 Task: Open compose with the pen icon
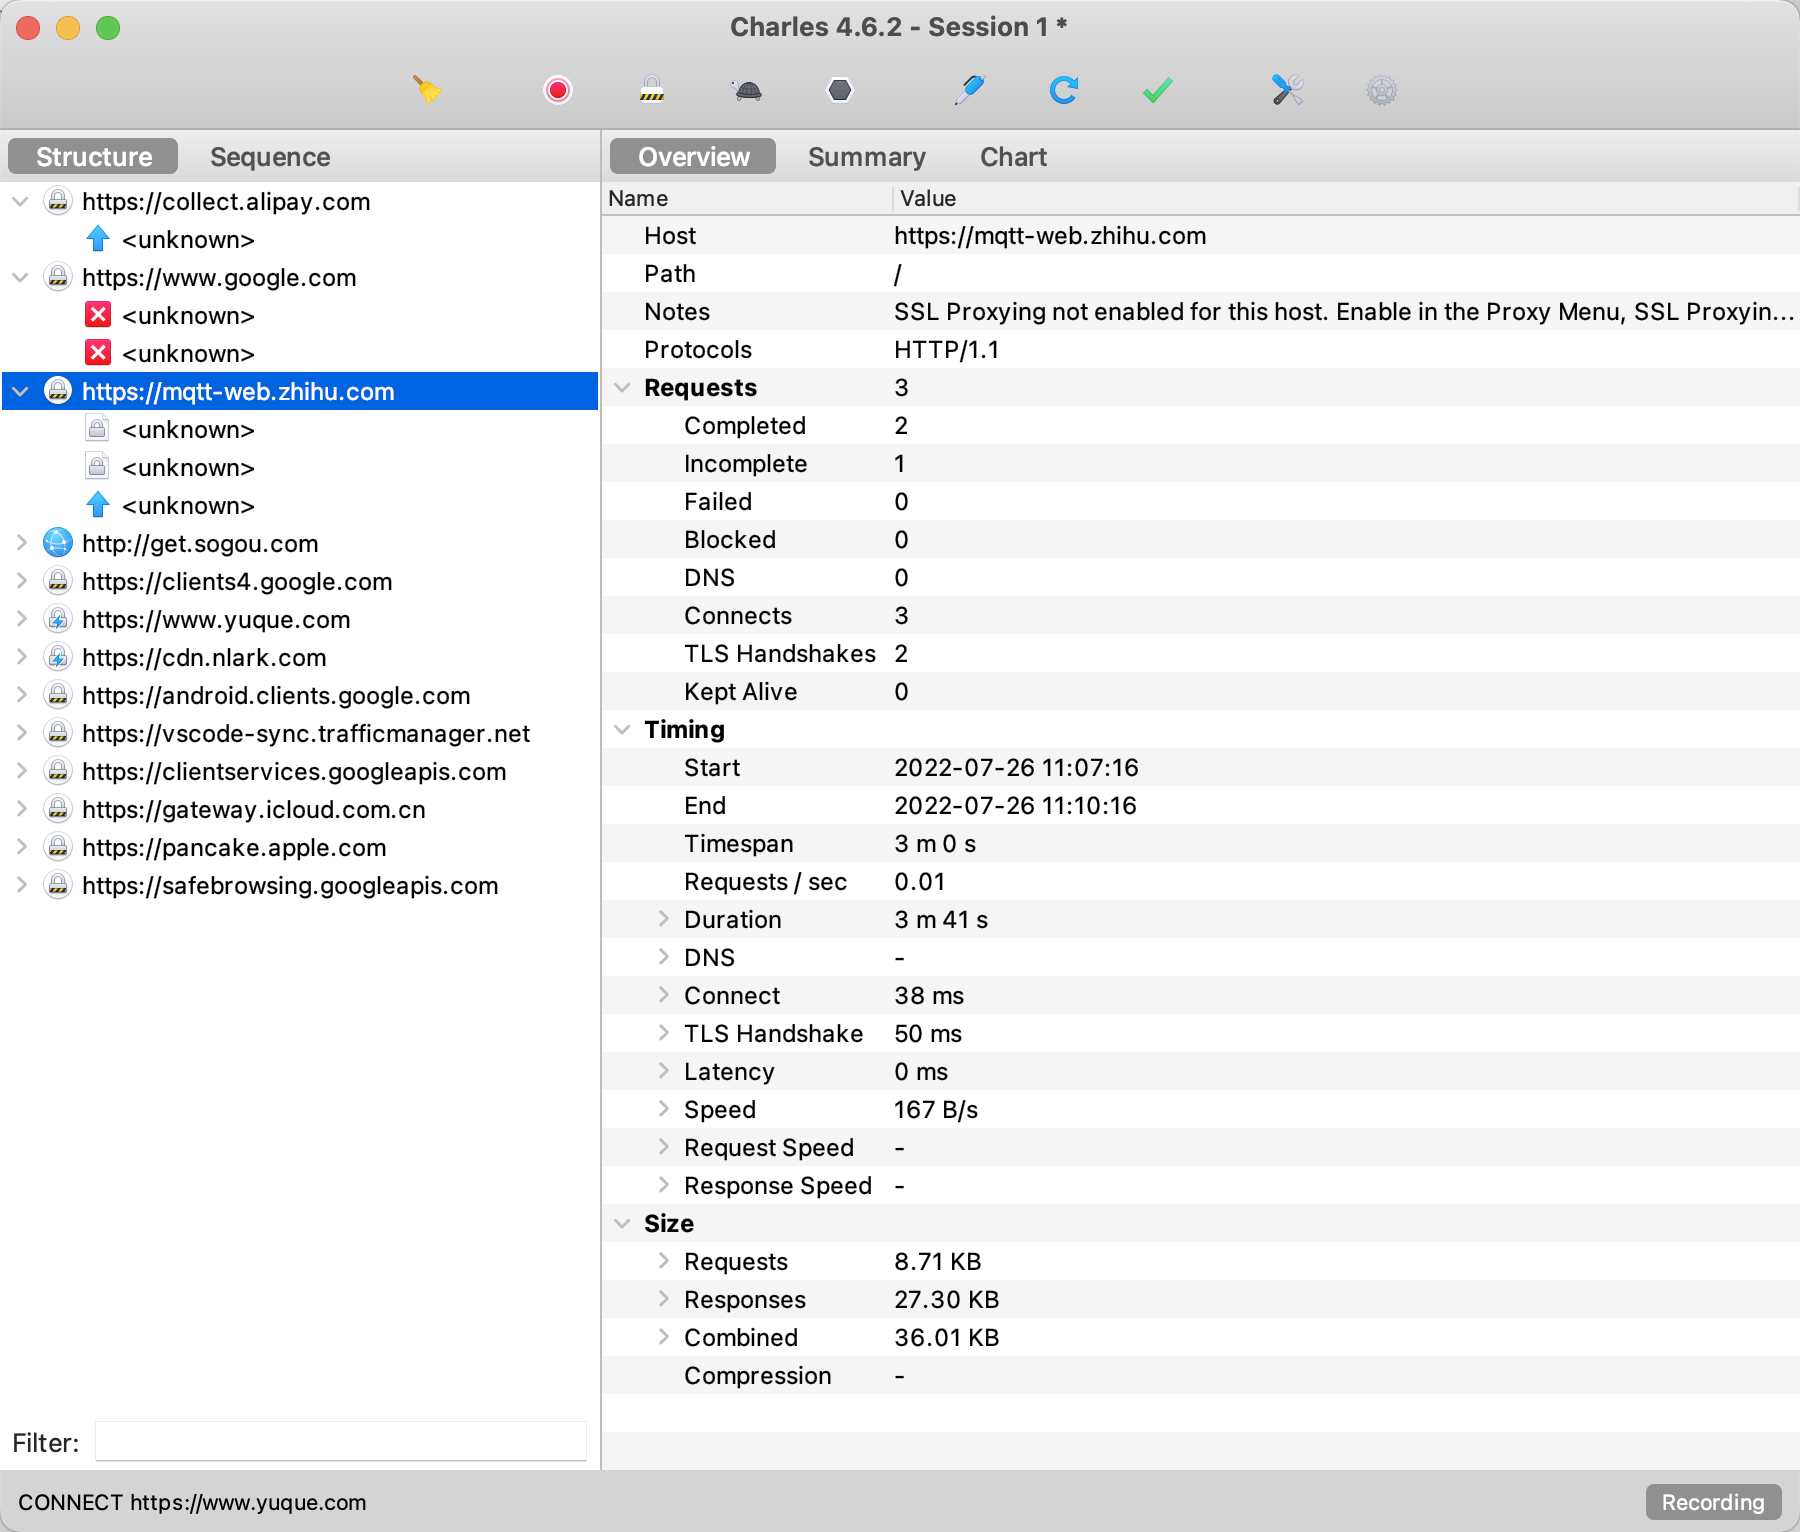point(969,90)
